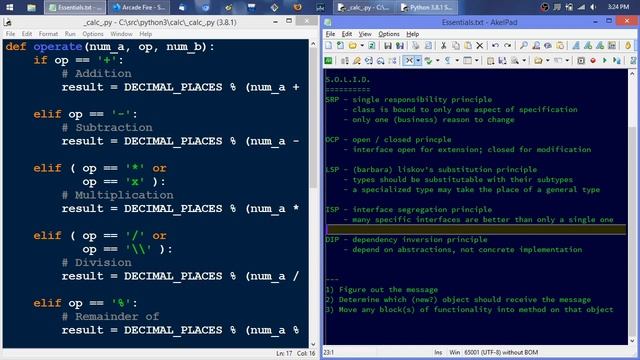Click the Save All double-floppy icon
Viewport: 640px width, 360px height.
coord(400,46)
